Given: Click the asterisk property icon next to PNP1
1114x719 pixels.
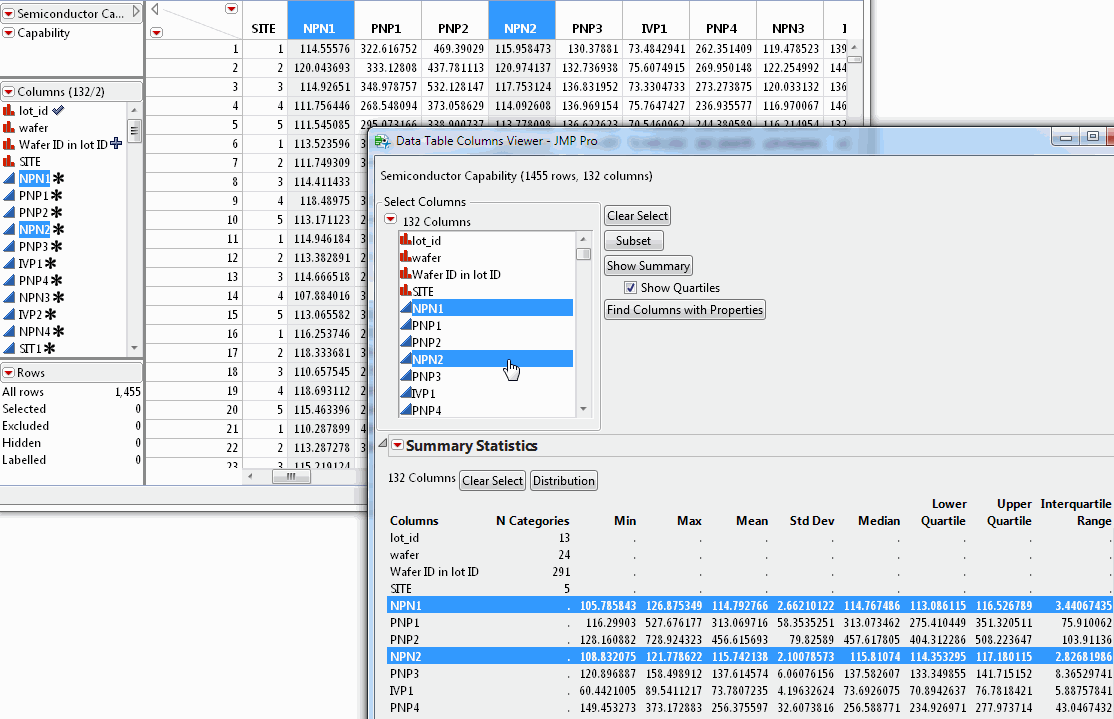Looking at the screenshot, I should [57, 195].
